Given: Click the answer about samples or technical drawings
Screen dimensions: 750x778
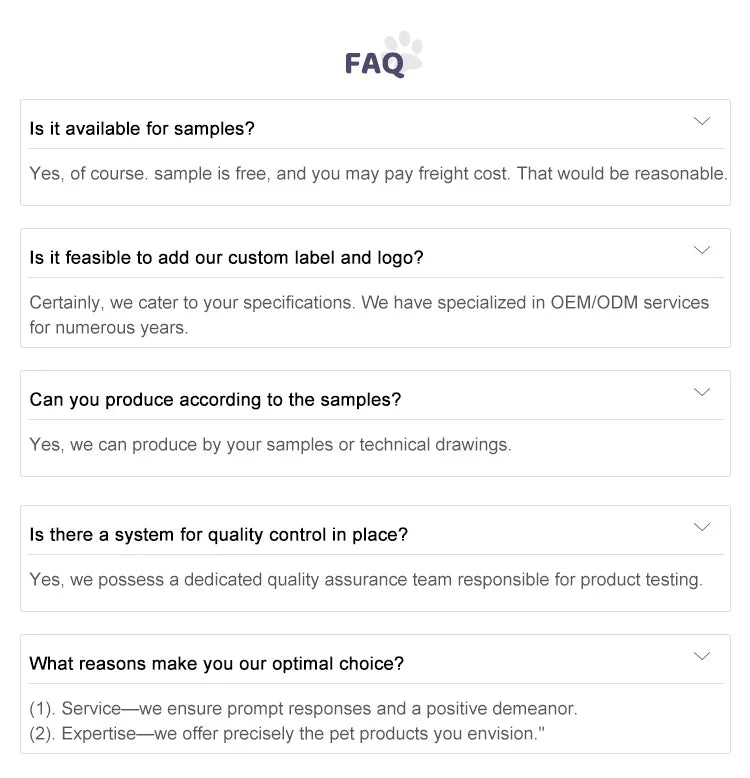Looking at the screenshot, I should (270, 445).
